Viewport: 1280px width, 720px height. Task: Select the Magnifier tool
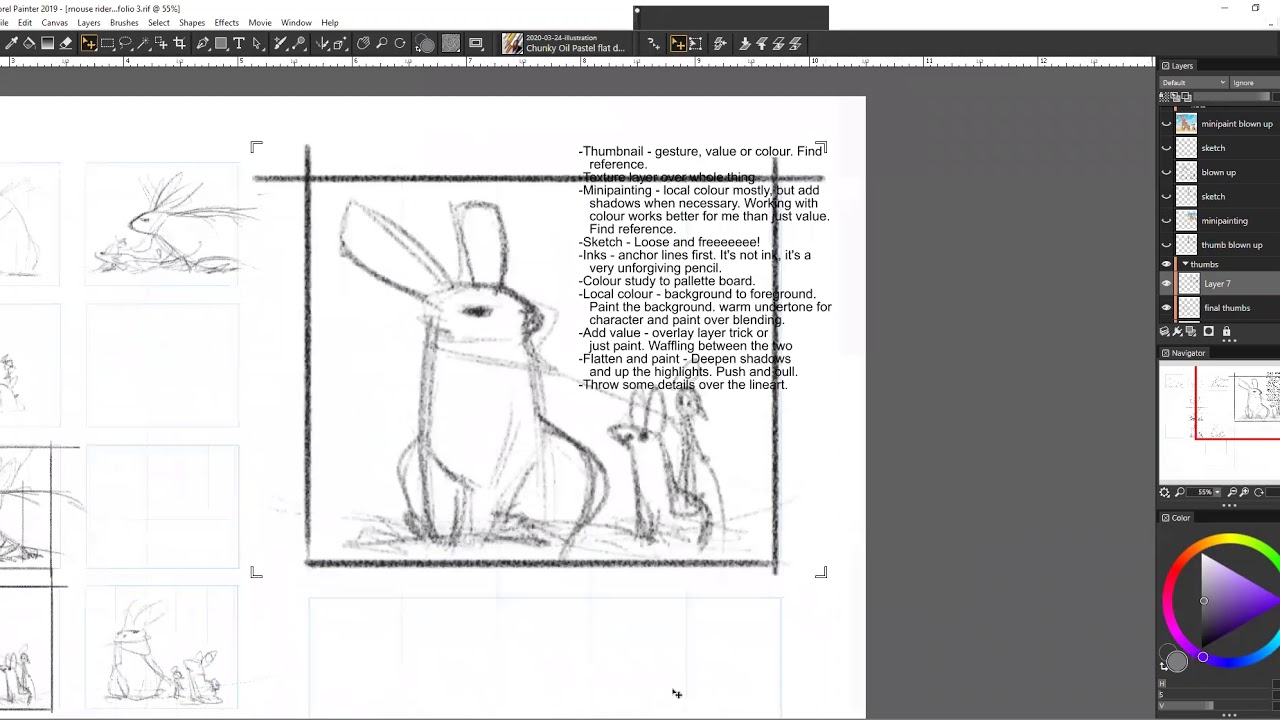point(382,43)
